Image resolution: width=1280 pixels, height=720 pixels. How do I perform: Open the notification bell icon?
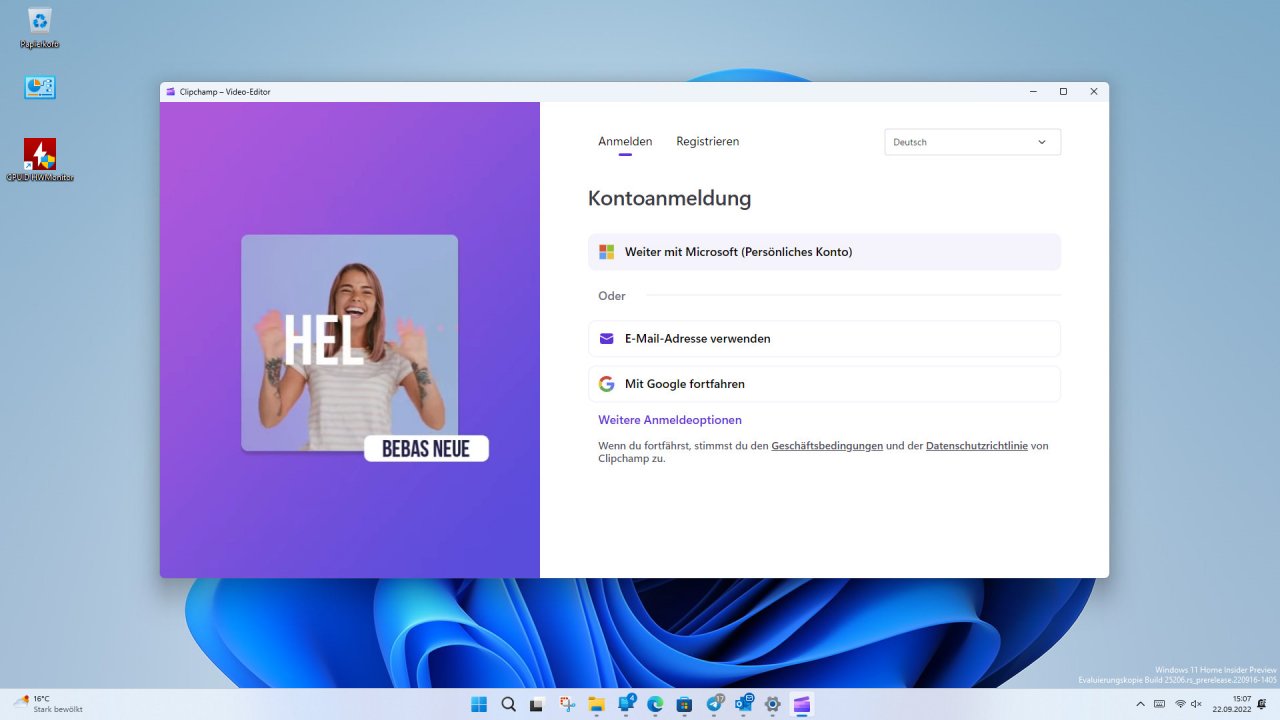coord(1262,704)
